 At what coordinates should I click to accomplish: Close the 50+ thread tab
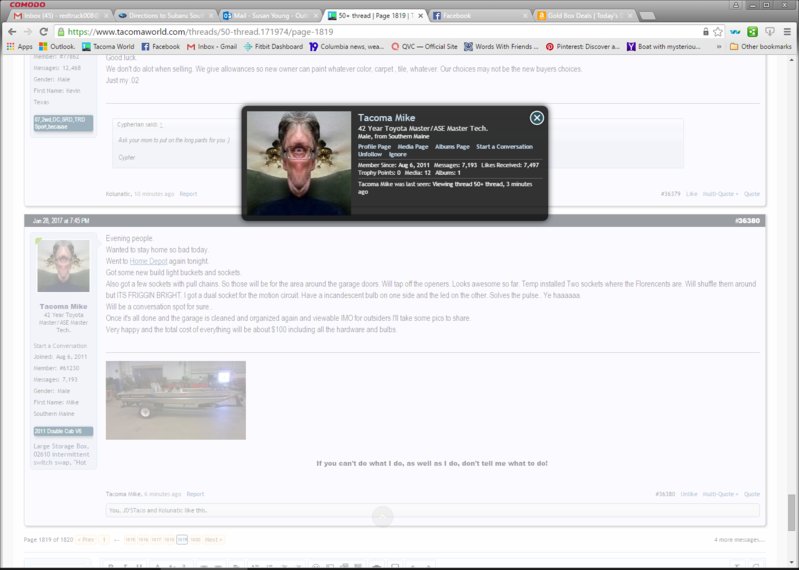(420, 16)
